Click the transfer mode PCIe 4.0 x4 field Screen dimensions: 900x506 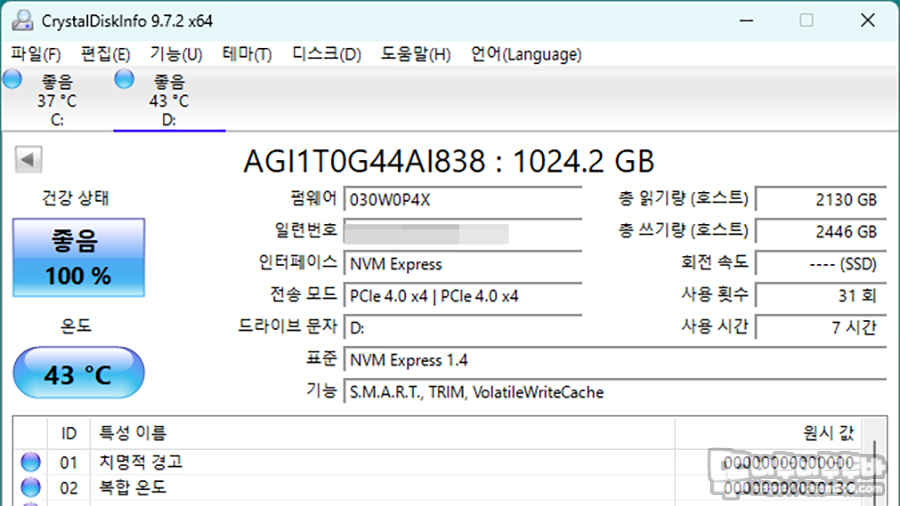coord(463,296)
